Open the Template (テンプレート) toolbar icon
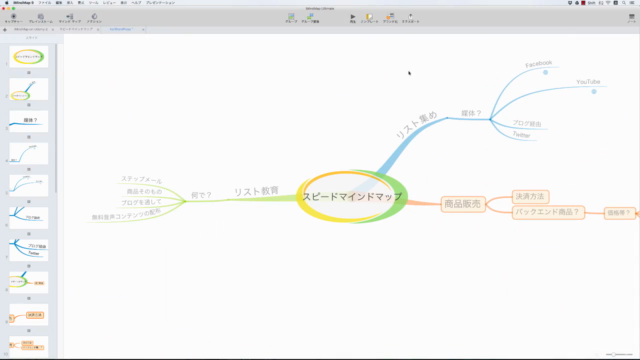 click(x=369, y=18)
